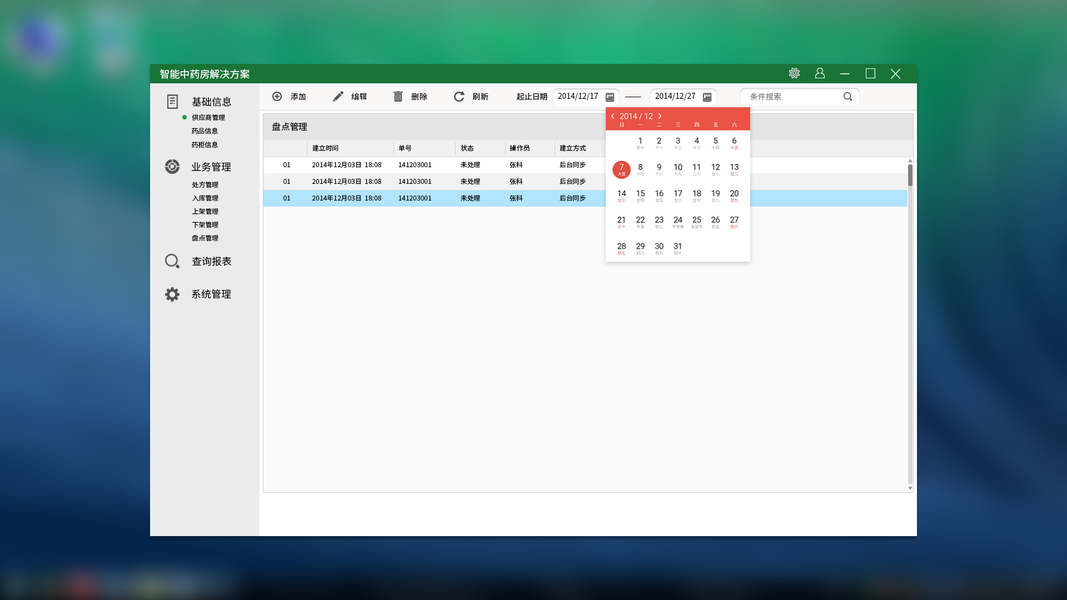Image resolution: width=1067 pixels, height=600 pixels.
Task: Click the vertical scrollbar thumb of the table
Action: click(910, 175)
